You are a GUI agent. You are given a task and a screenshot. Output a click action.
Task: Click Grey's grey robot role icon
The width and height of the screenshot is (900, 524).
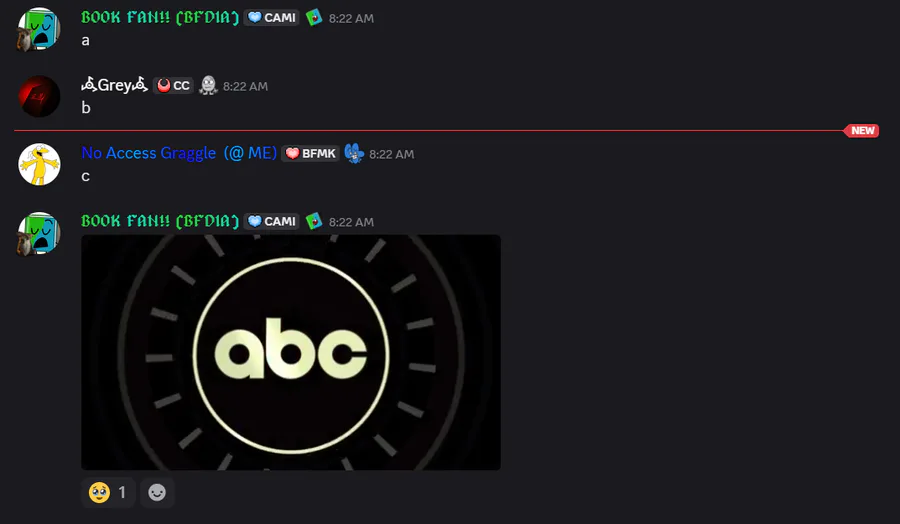208,86
